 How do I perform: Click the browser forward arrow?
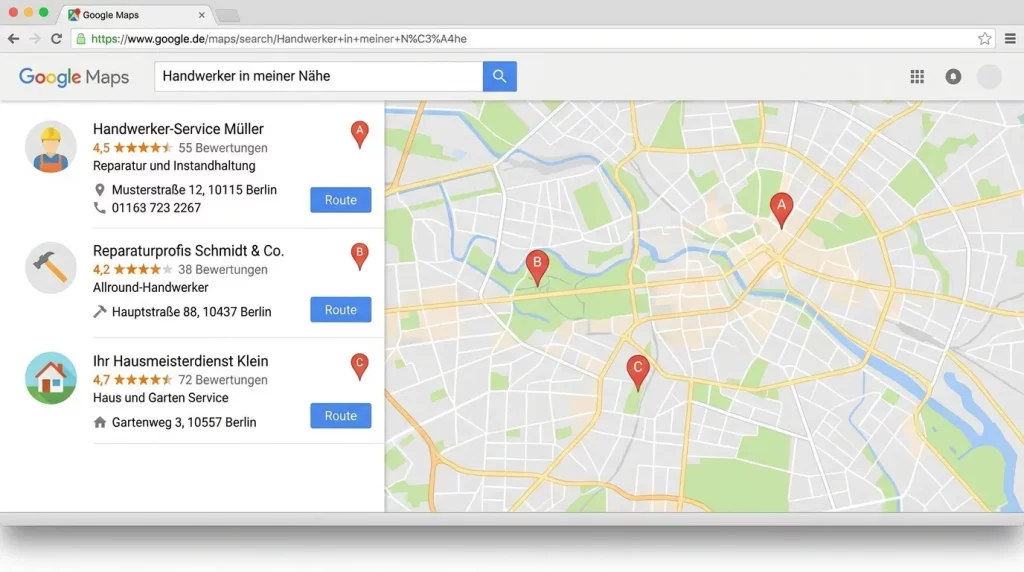[35, 39]
